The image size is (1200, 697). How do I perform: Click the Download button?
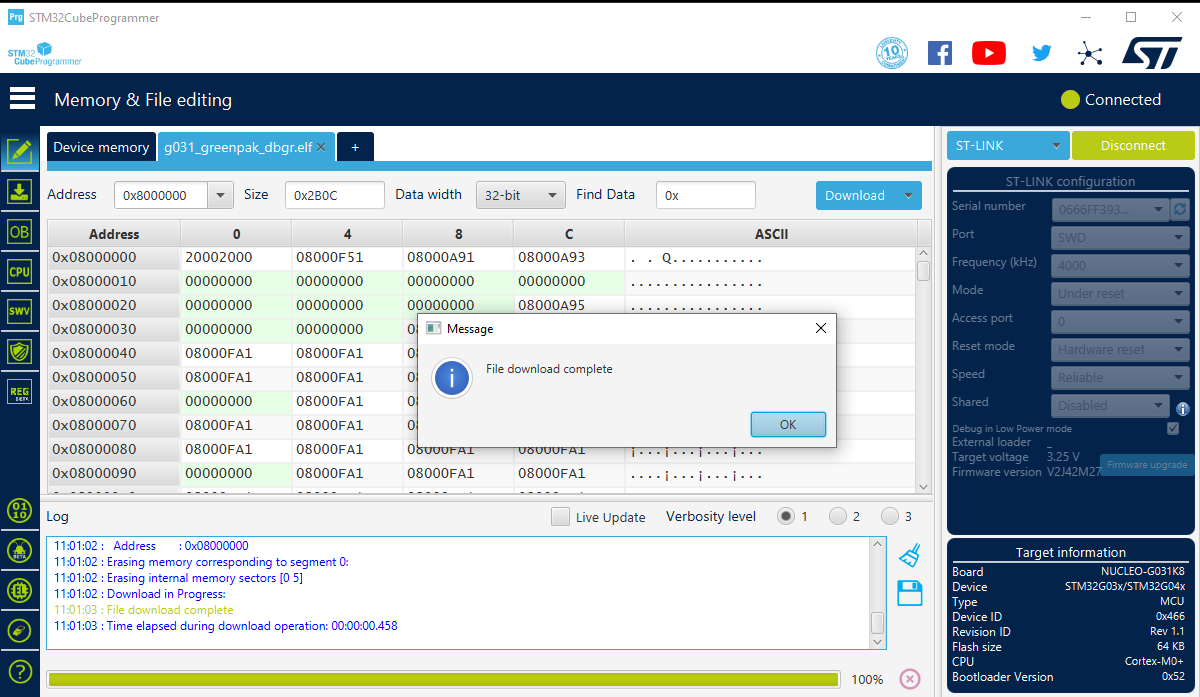(855, 196)
